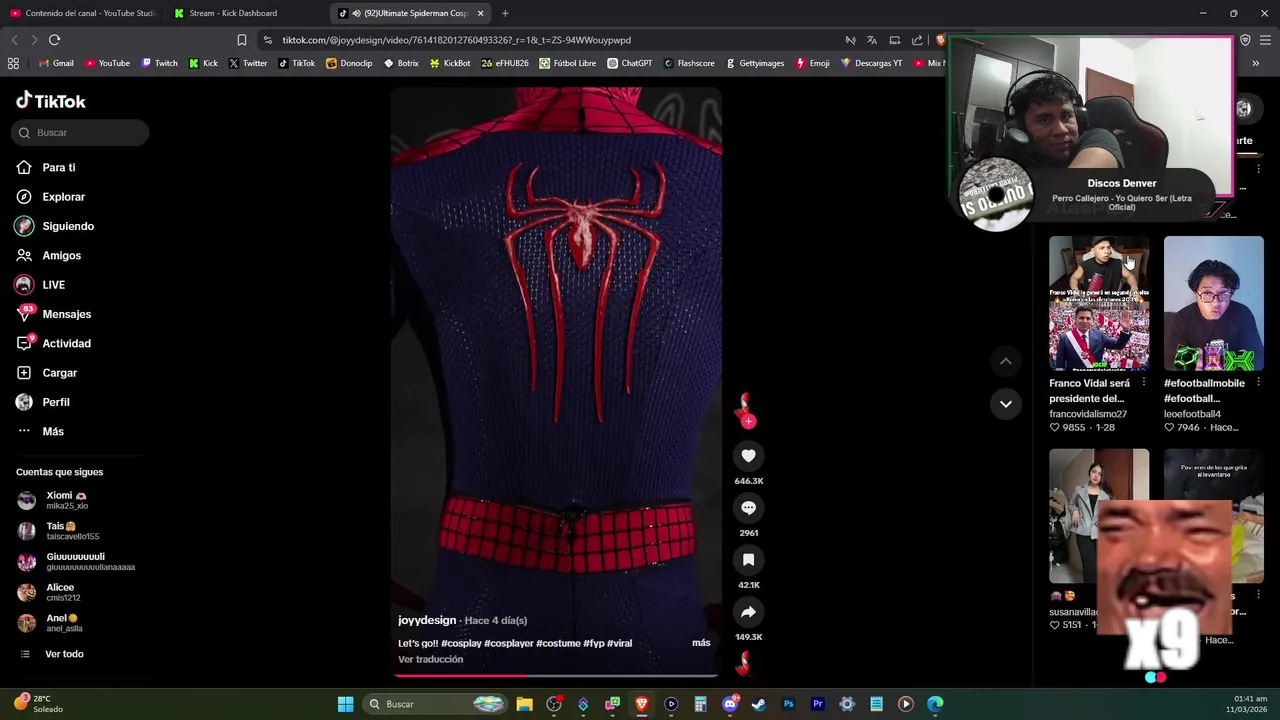Open the ChatGPT bookmark
1280x720 pixels.
(629, 63)
